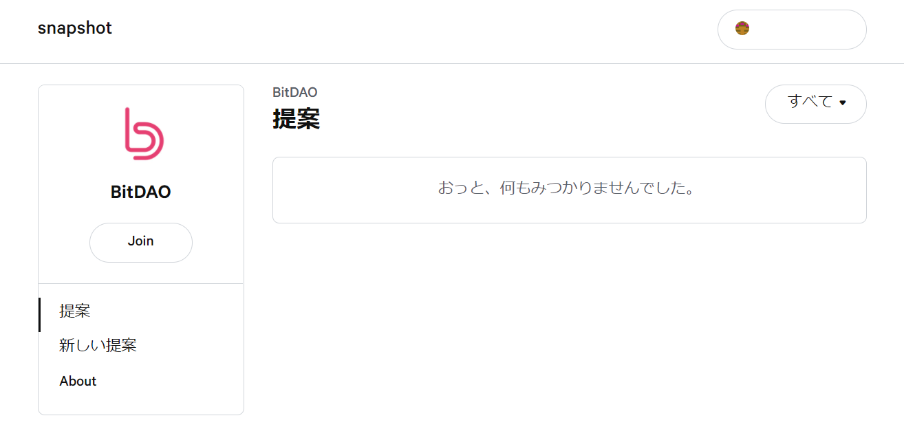This screenshot has width=904, height=440.
Task: Click the active marker bar beside 提案
Action: coord(39,315)
